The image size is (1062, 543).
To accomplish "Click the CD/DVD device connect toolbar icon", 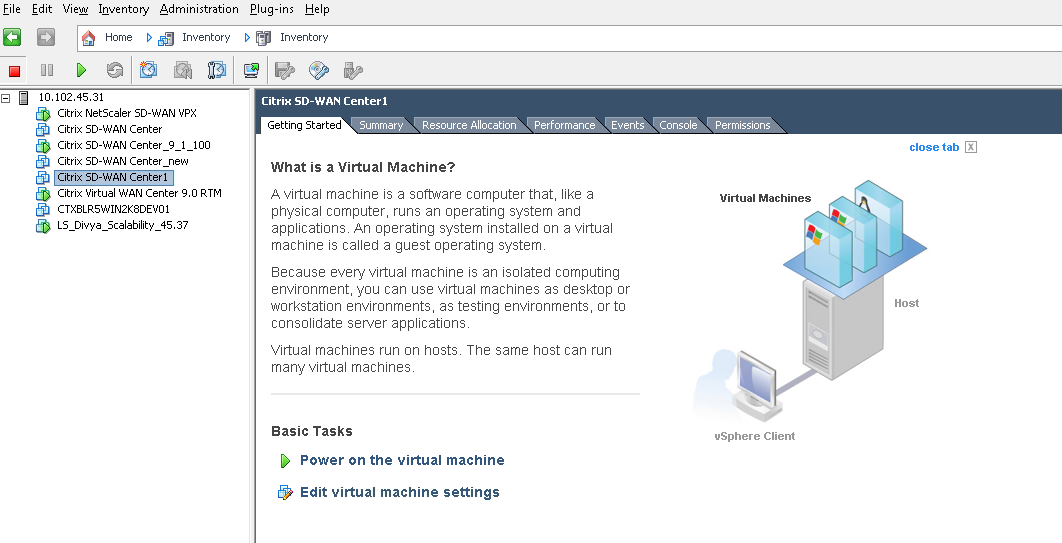I will pyautogui.click(x=318, y=70).
